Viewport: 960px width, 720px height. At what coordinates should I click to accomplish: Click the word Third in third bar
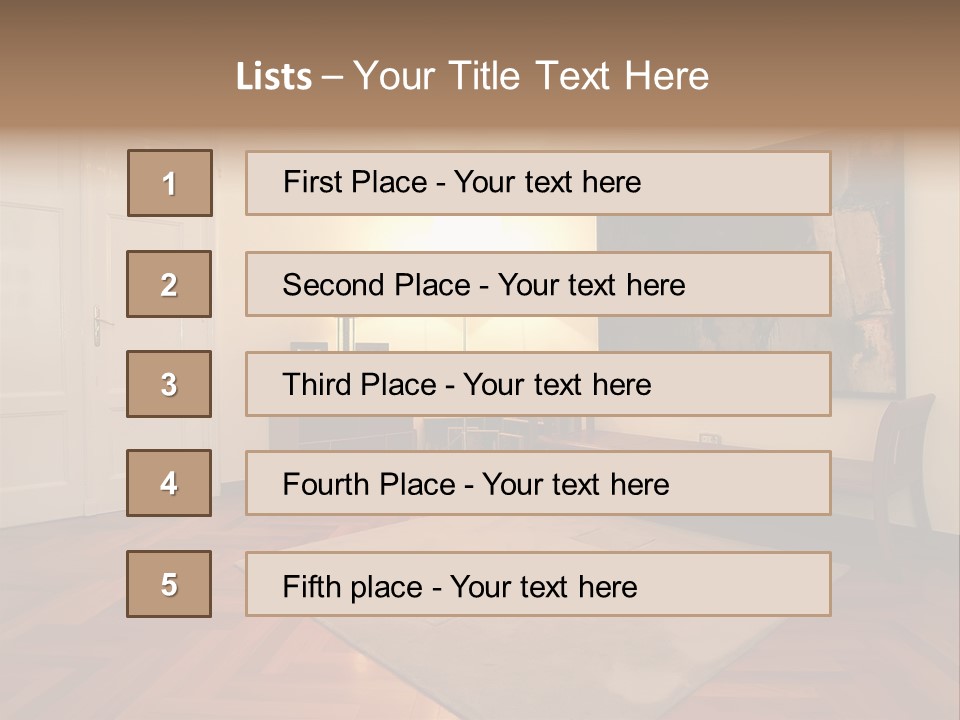point(315,384)
